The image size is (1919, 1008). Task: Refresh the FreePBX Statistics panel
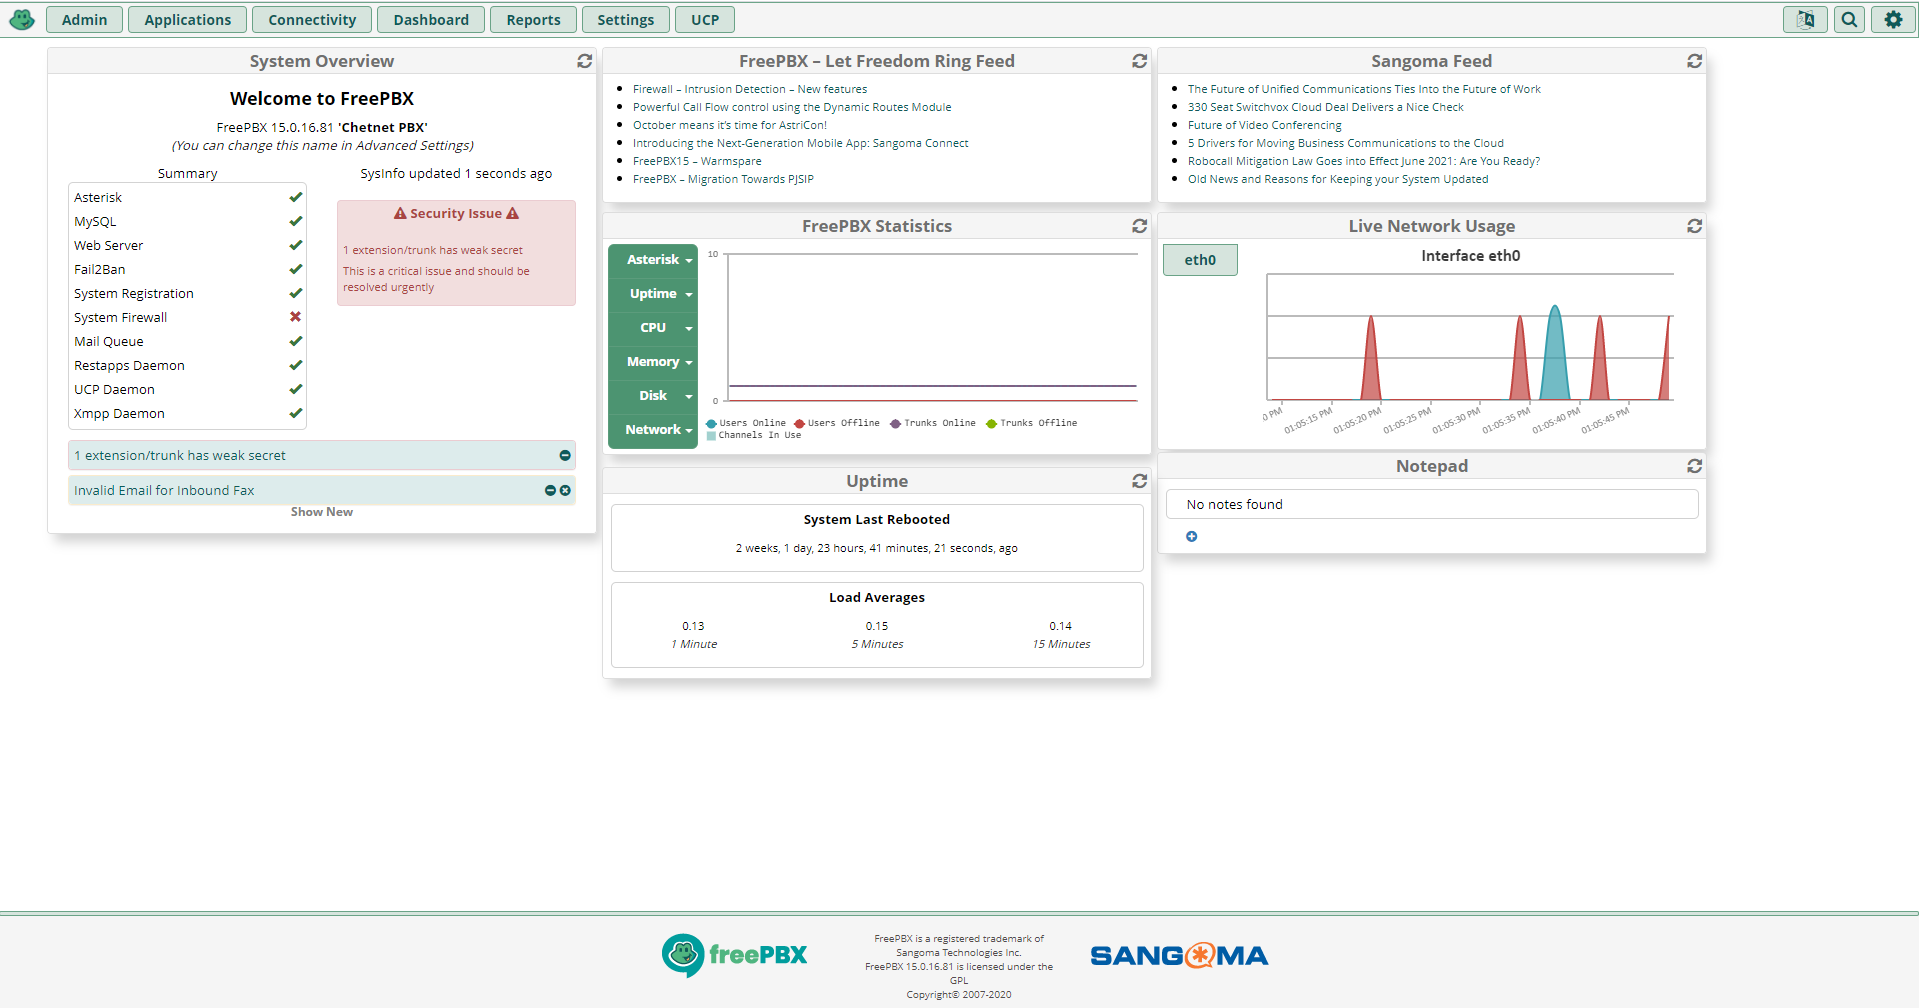point(1139,226)
